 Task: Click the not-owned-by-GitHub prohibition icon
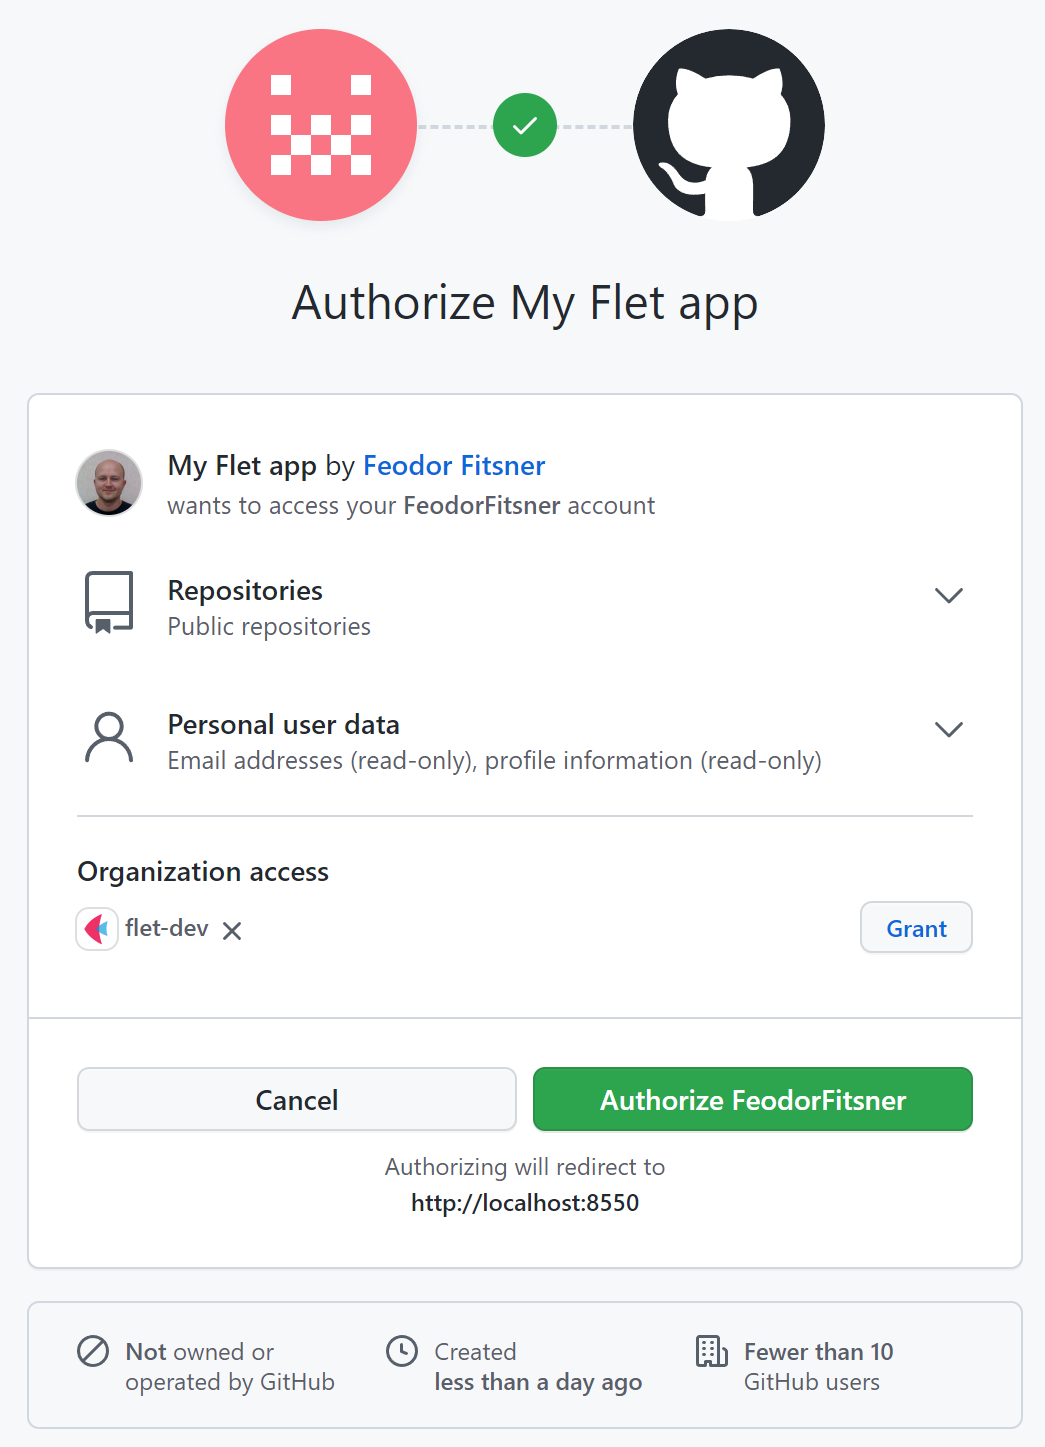click(93, 1351)
